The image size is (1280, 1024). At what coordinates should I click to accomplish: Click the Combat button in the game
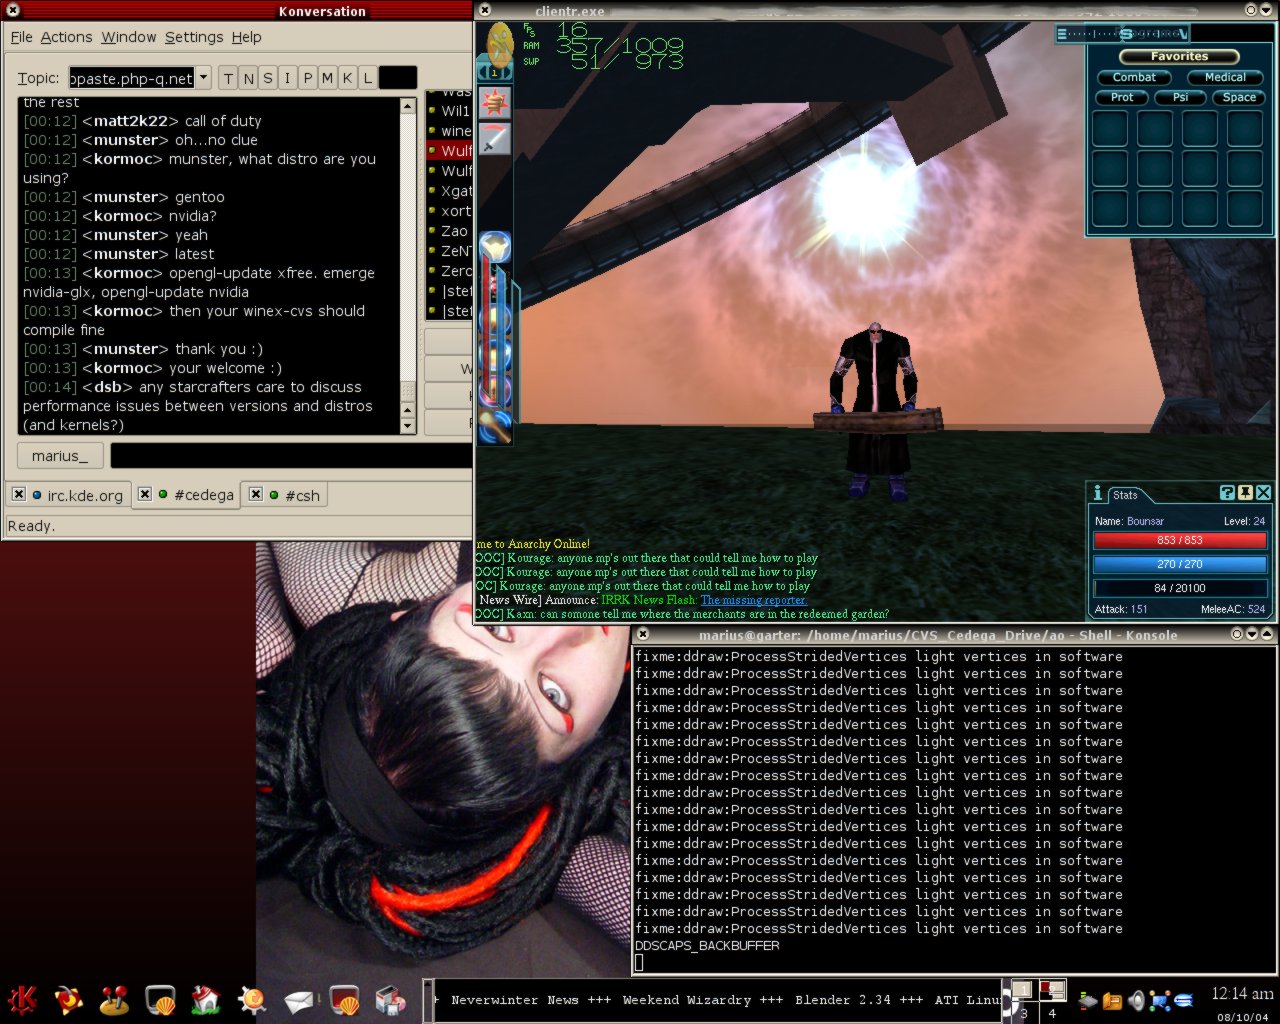[1134, 77]
